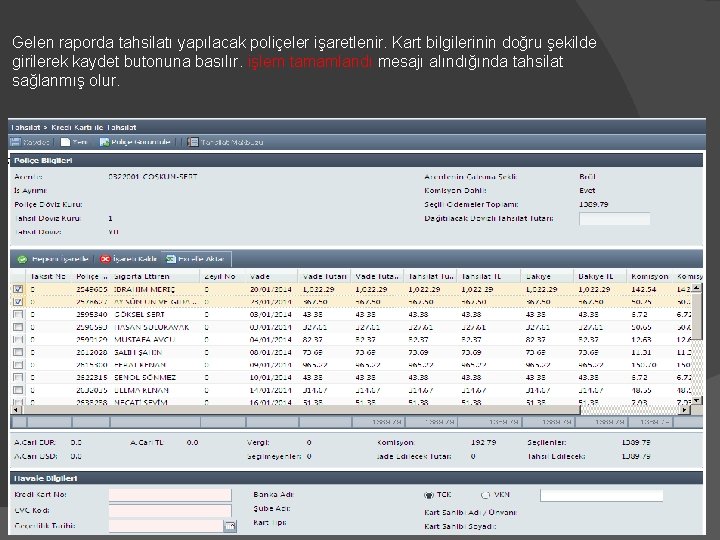The width and height of the screenshot is (720, 540).
Task: Click the 142.54 commission cell
Action: pyautogui.click(x=643, y=289)
